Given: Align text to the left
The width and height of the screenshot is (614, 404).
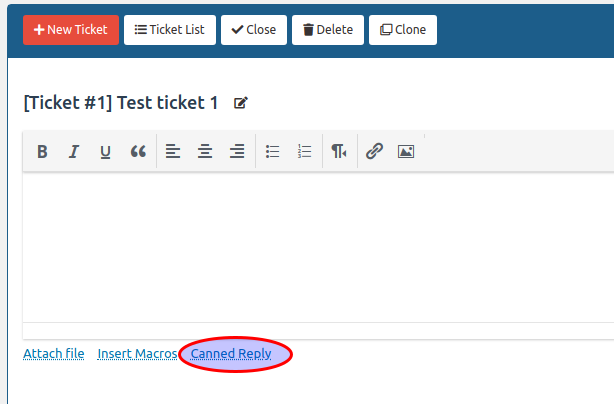Looking at the screenshot, I should pos(173,152).
